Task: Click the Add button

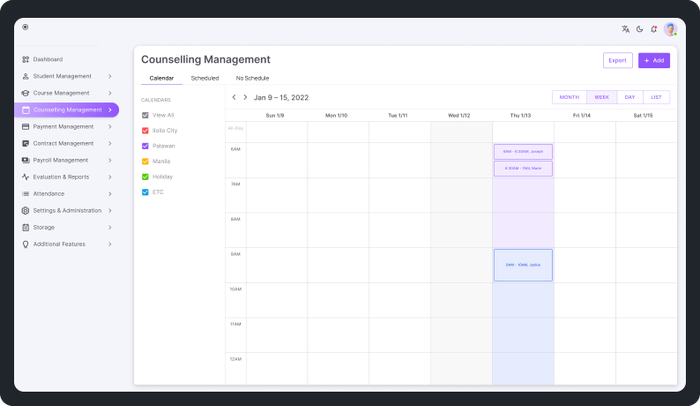Action: point(654,60)
